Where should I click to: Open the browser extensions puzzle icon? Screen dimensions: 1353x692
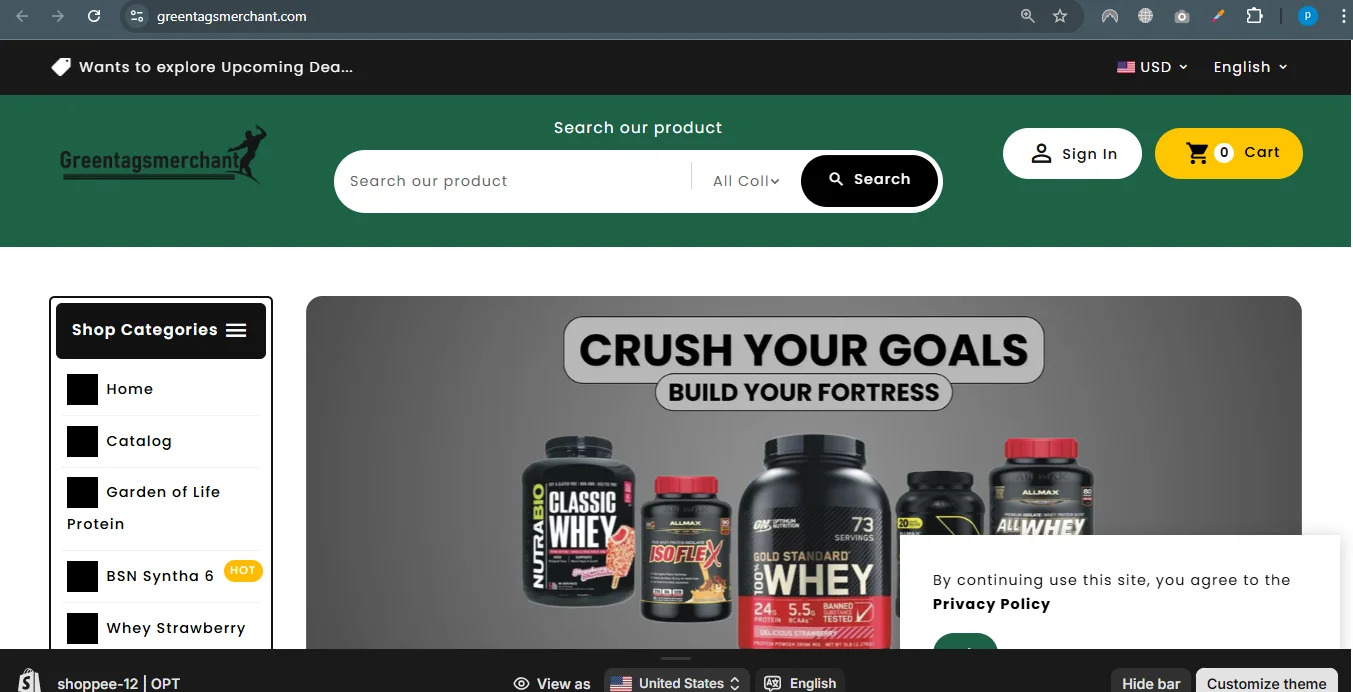coord(1254,16)
